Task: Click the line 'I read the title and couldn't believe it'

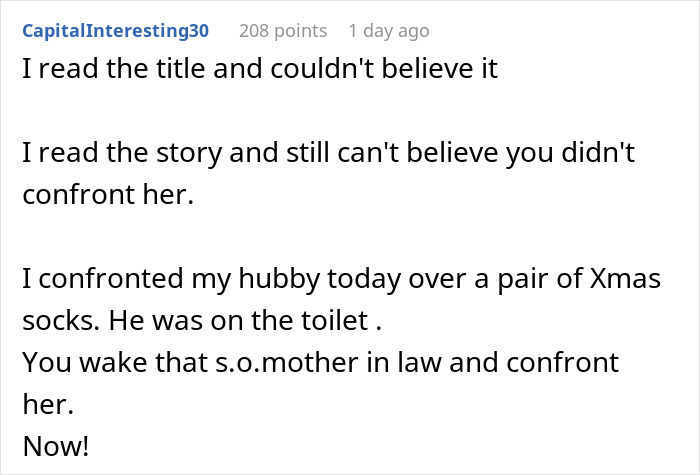Action: (x=260, y=69)
